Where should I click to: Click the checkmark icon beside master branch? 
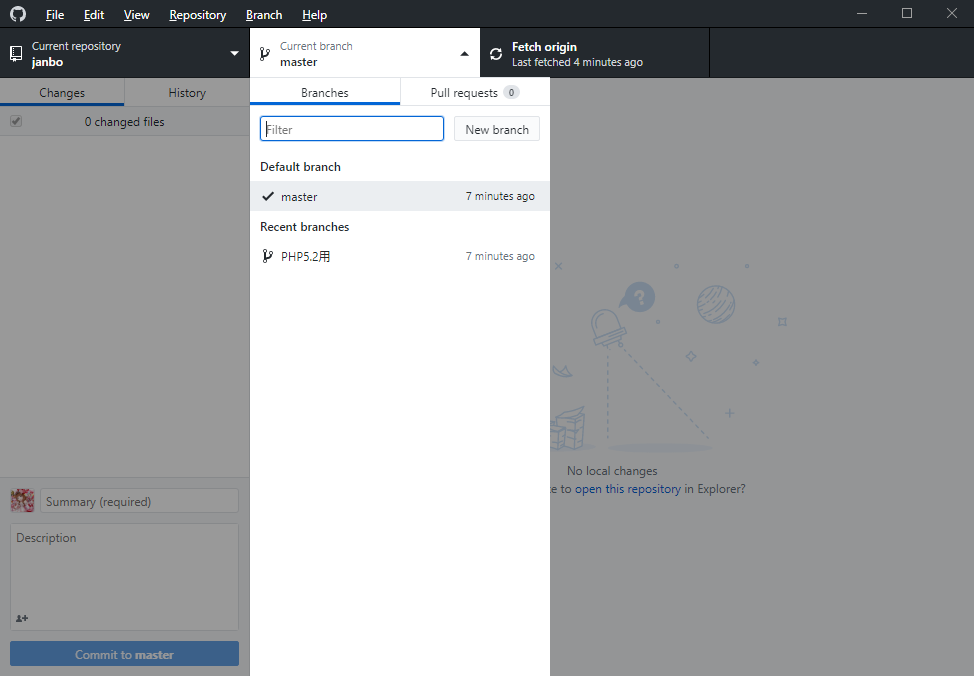tap(268, 196)
